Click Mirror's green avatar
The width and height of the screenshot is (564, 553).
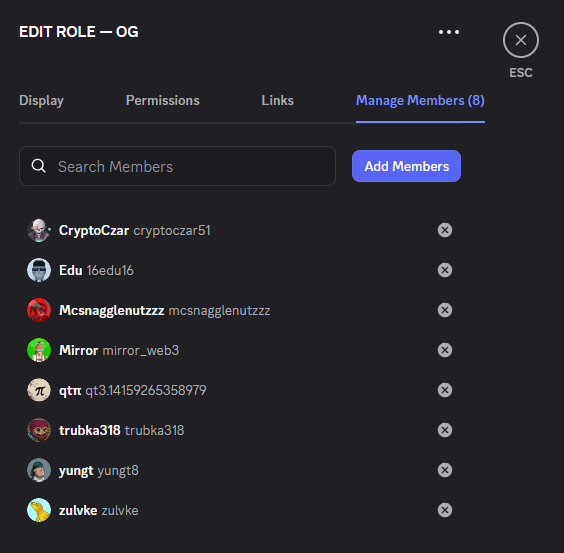(x=39, y=350)
